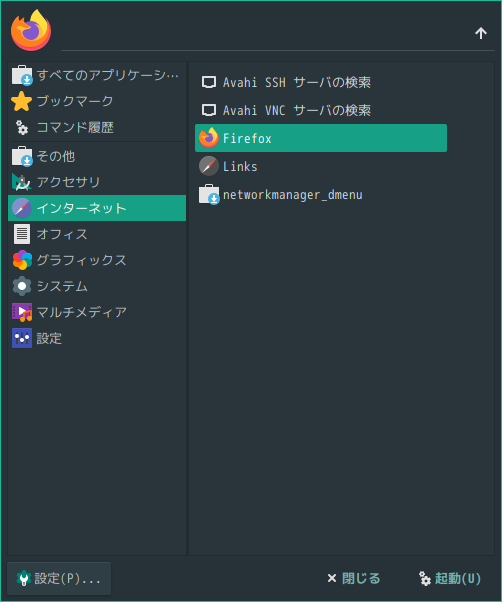Select the highlighted Firefox entry
Viewport: 502px width, 602px height.
click(321, 138)
